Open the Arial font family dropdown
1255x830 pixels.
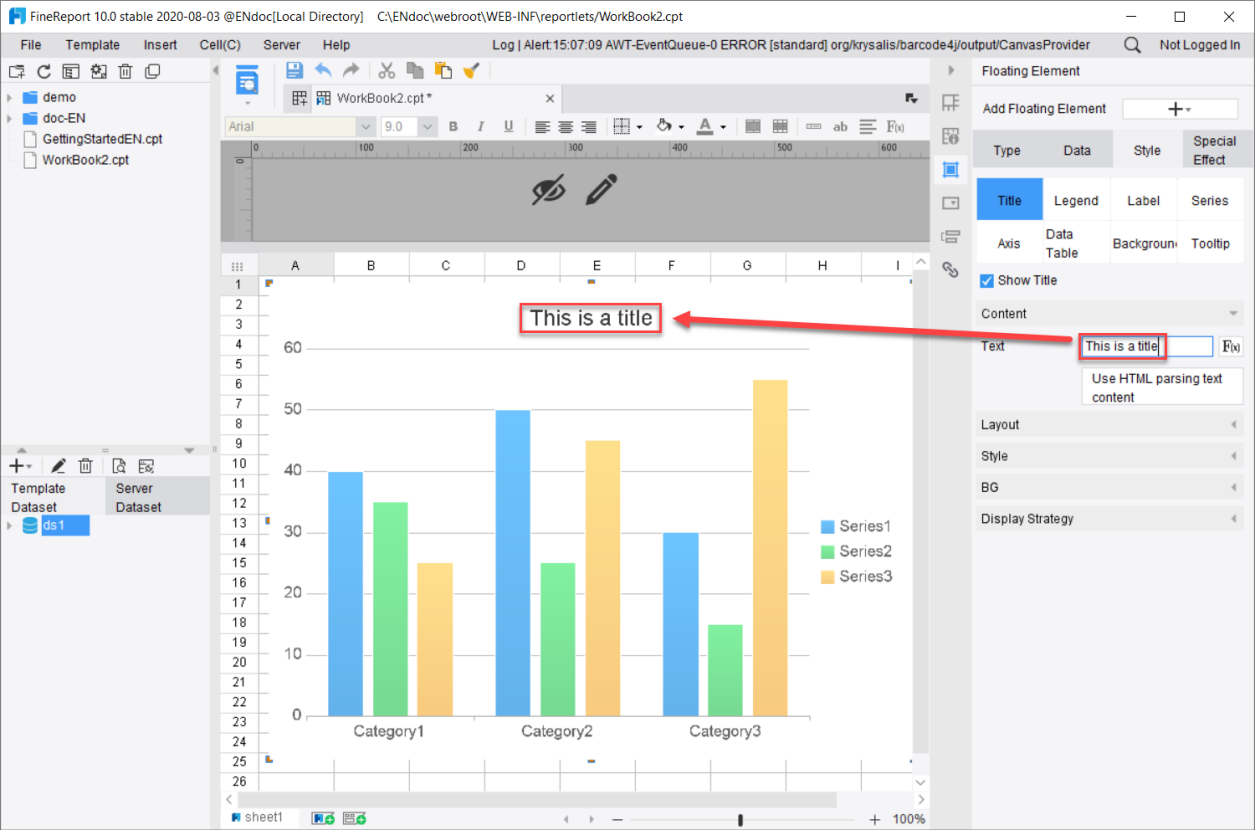tap(366, 126)
